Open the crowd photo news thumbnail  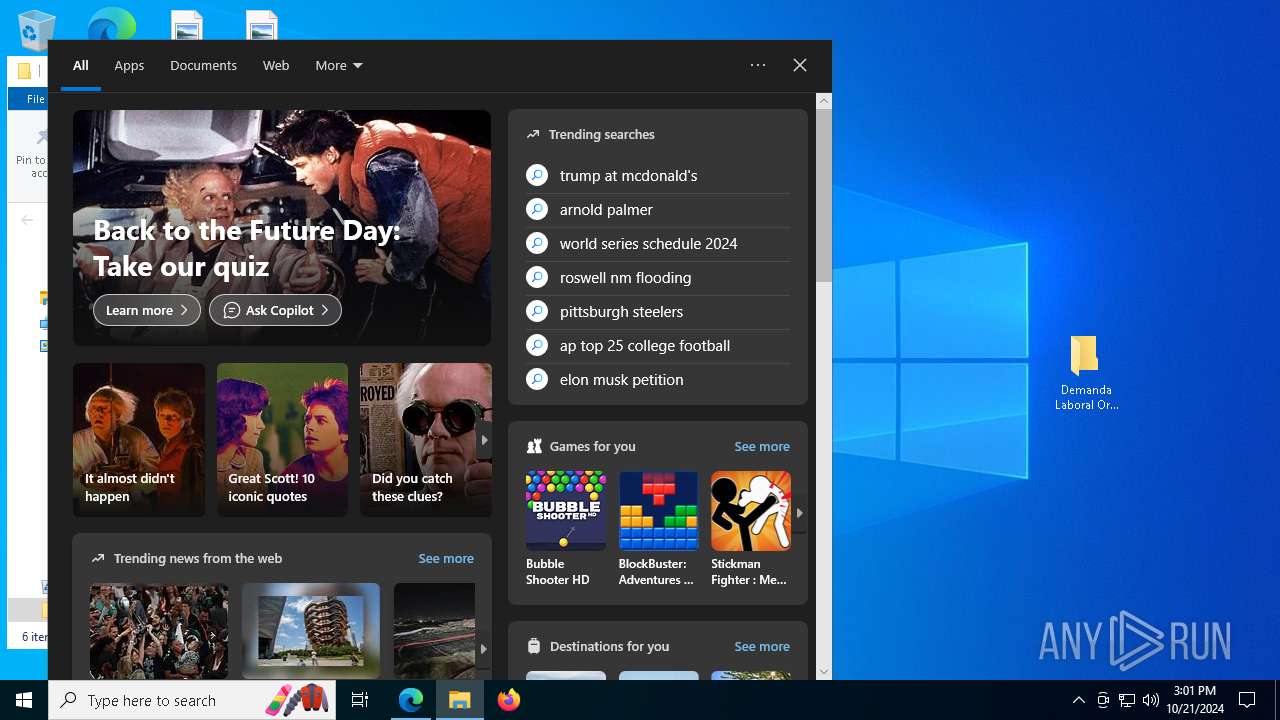(x=159, y=631)
